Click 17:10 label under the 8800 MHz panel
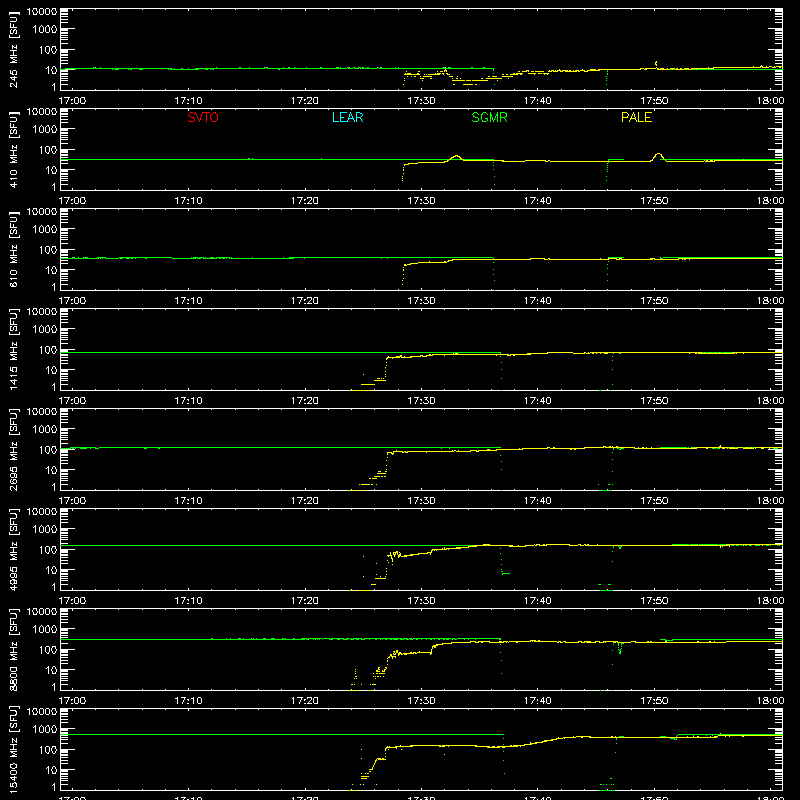Image resolution: width=800 pixels, height=800 pixels. [x=188, y=701]
